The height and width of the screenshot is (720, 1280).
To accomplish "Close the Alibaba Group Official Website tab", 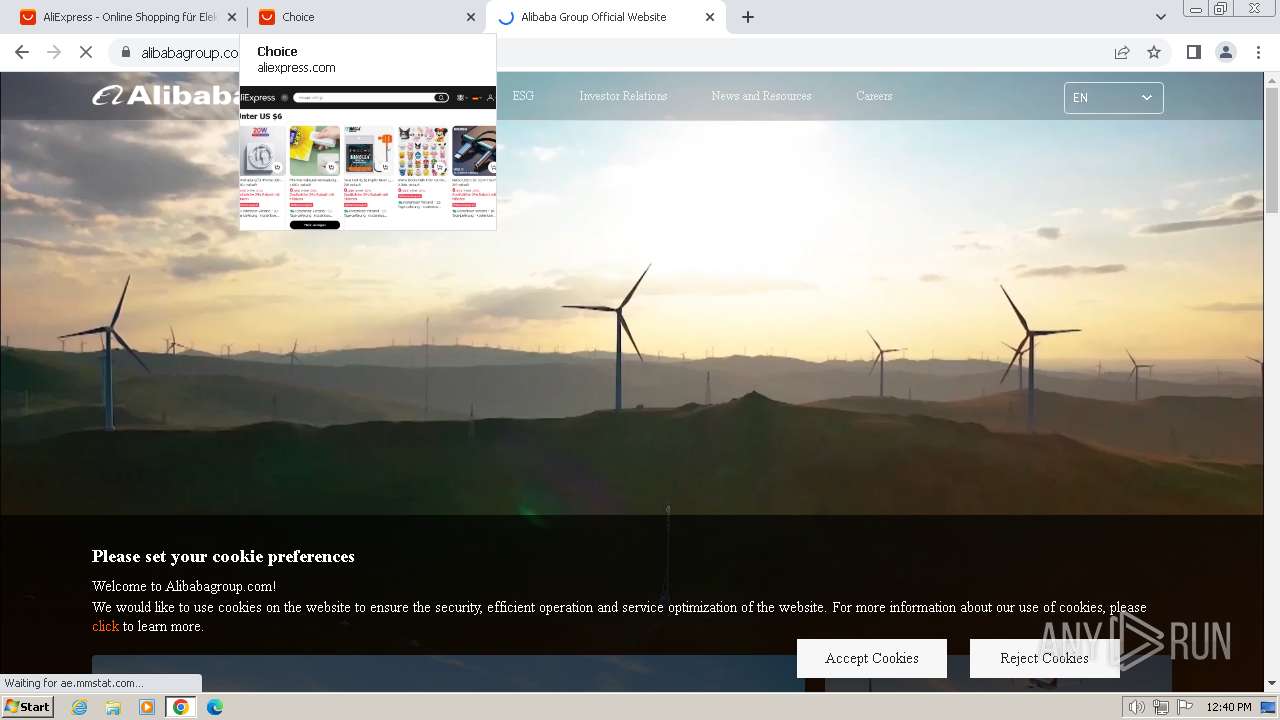I will (711, 17).
